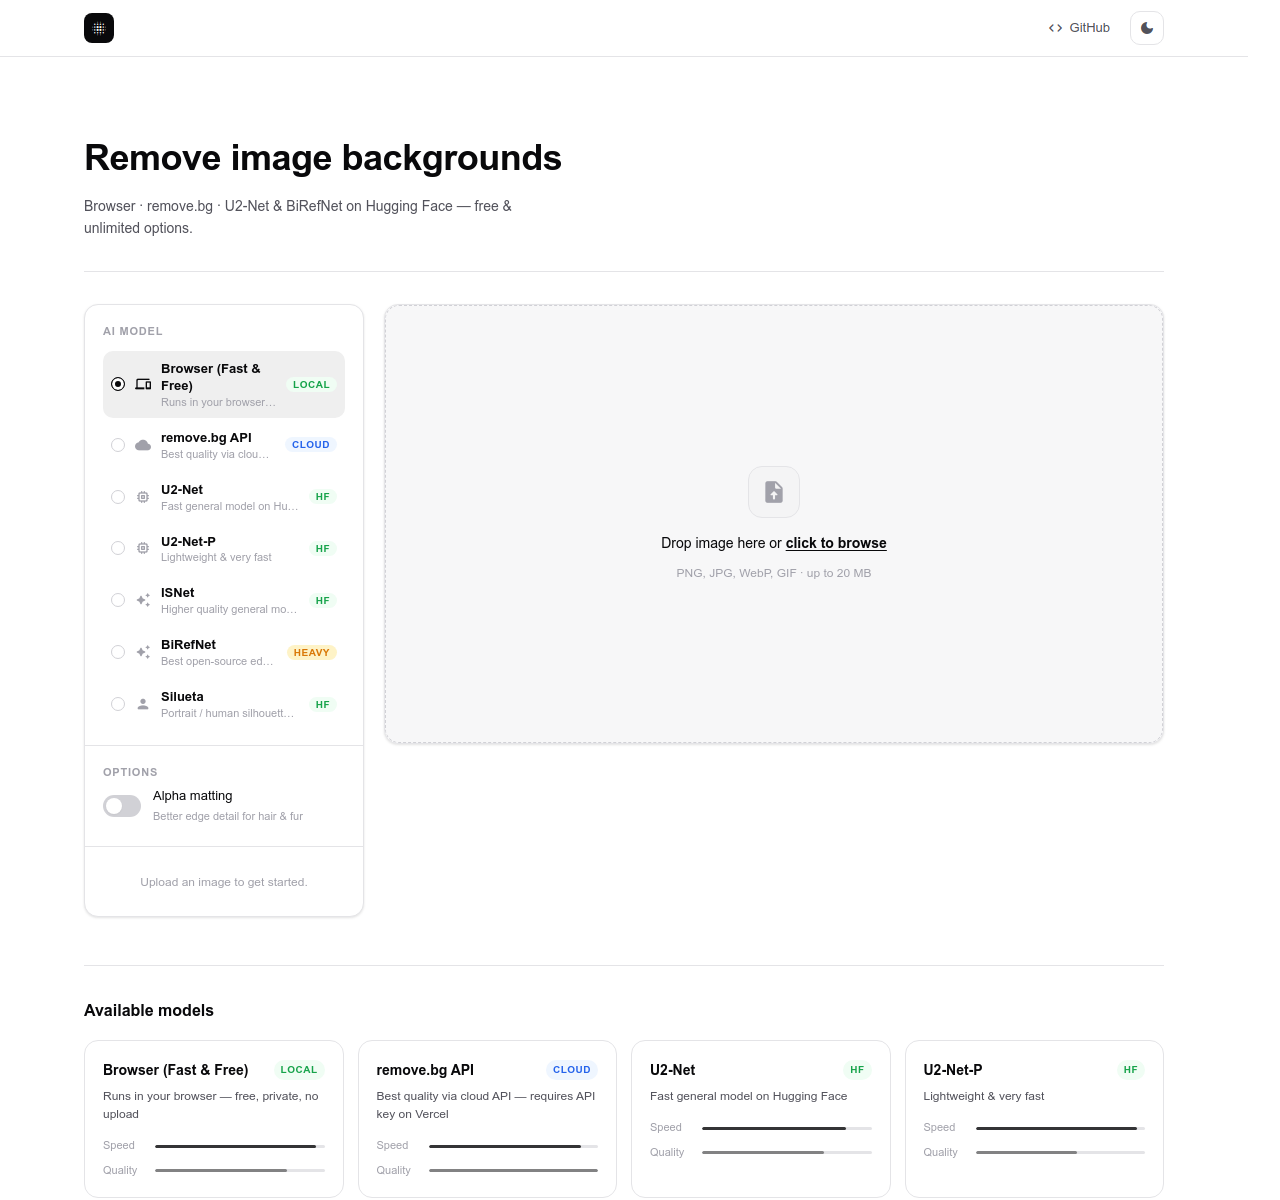Choose the U2-Net-P model radio button

tap(118, 548)
